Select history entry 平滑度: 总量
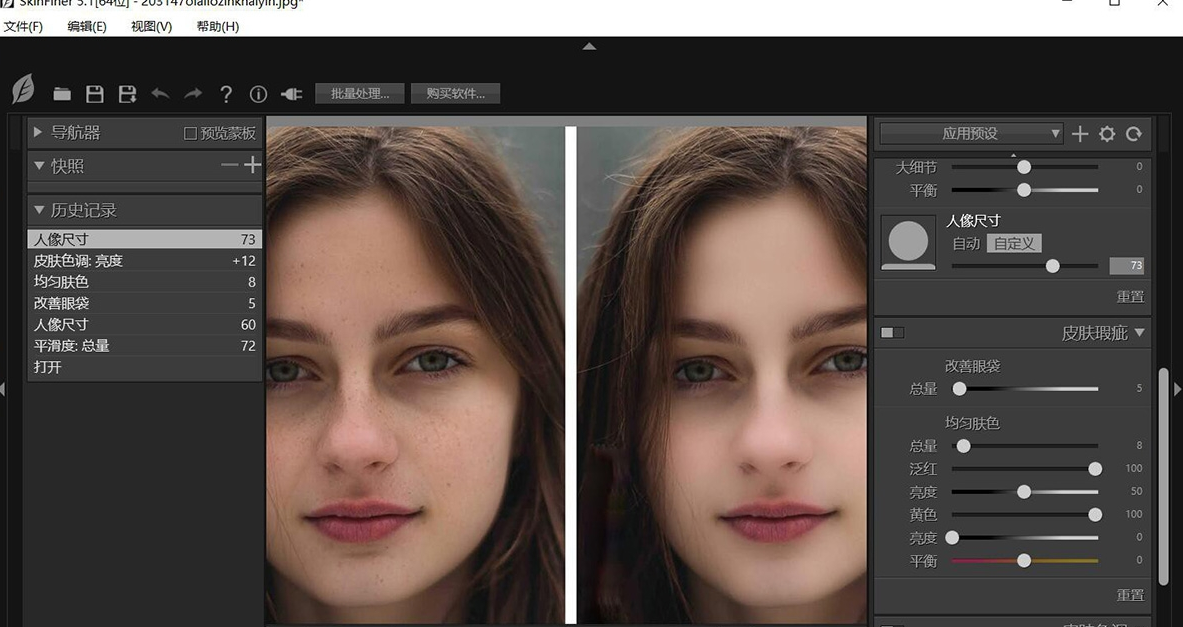Viewport: 1183px width, 627px height. click(145, 346)
